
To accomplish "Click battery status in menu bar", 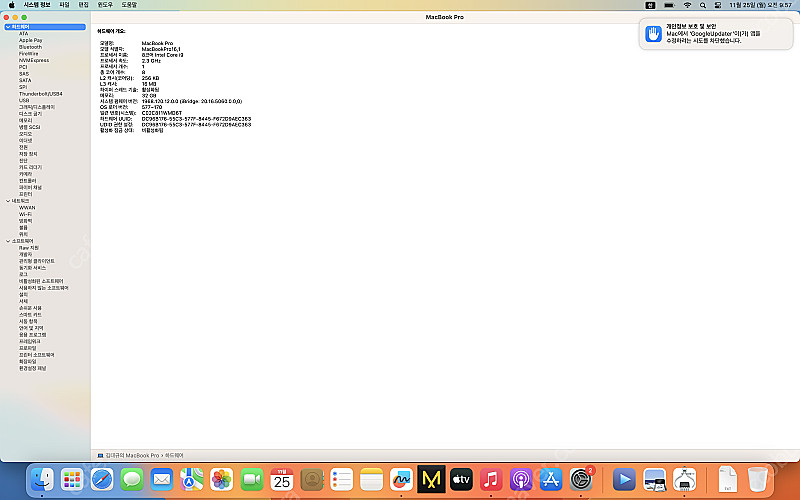I will pyautogui.click(x=669, y=5).
